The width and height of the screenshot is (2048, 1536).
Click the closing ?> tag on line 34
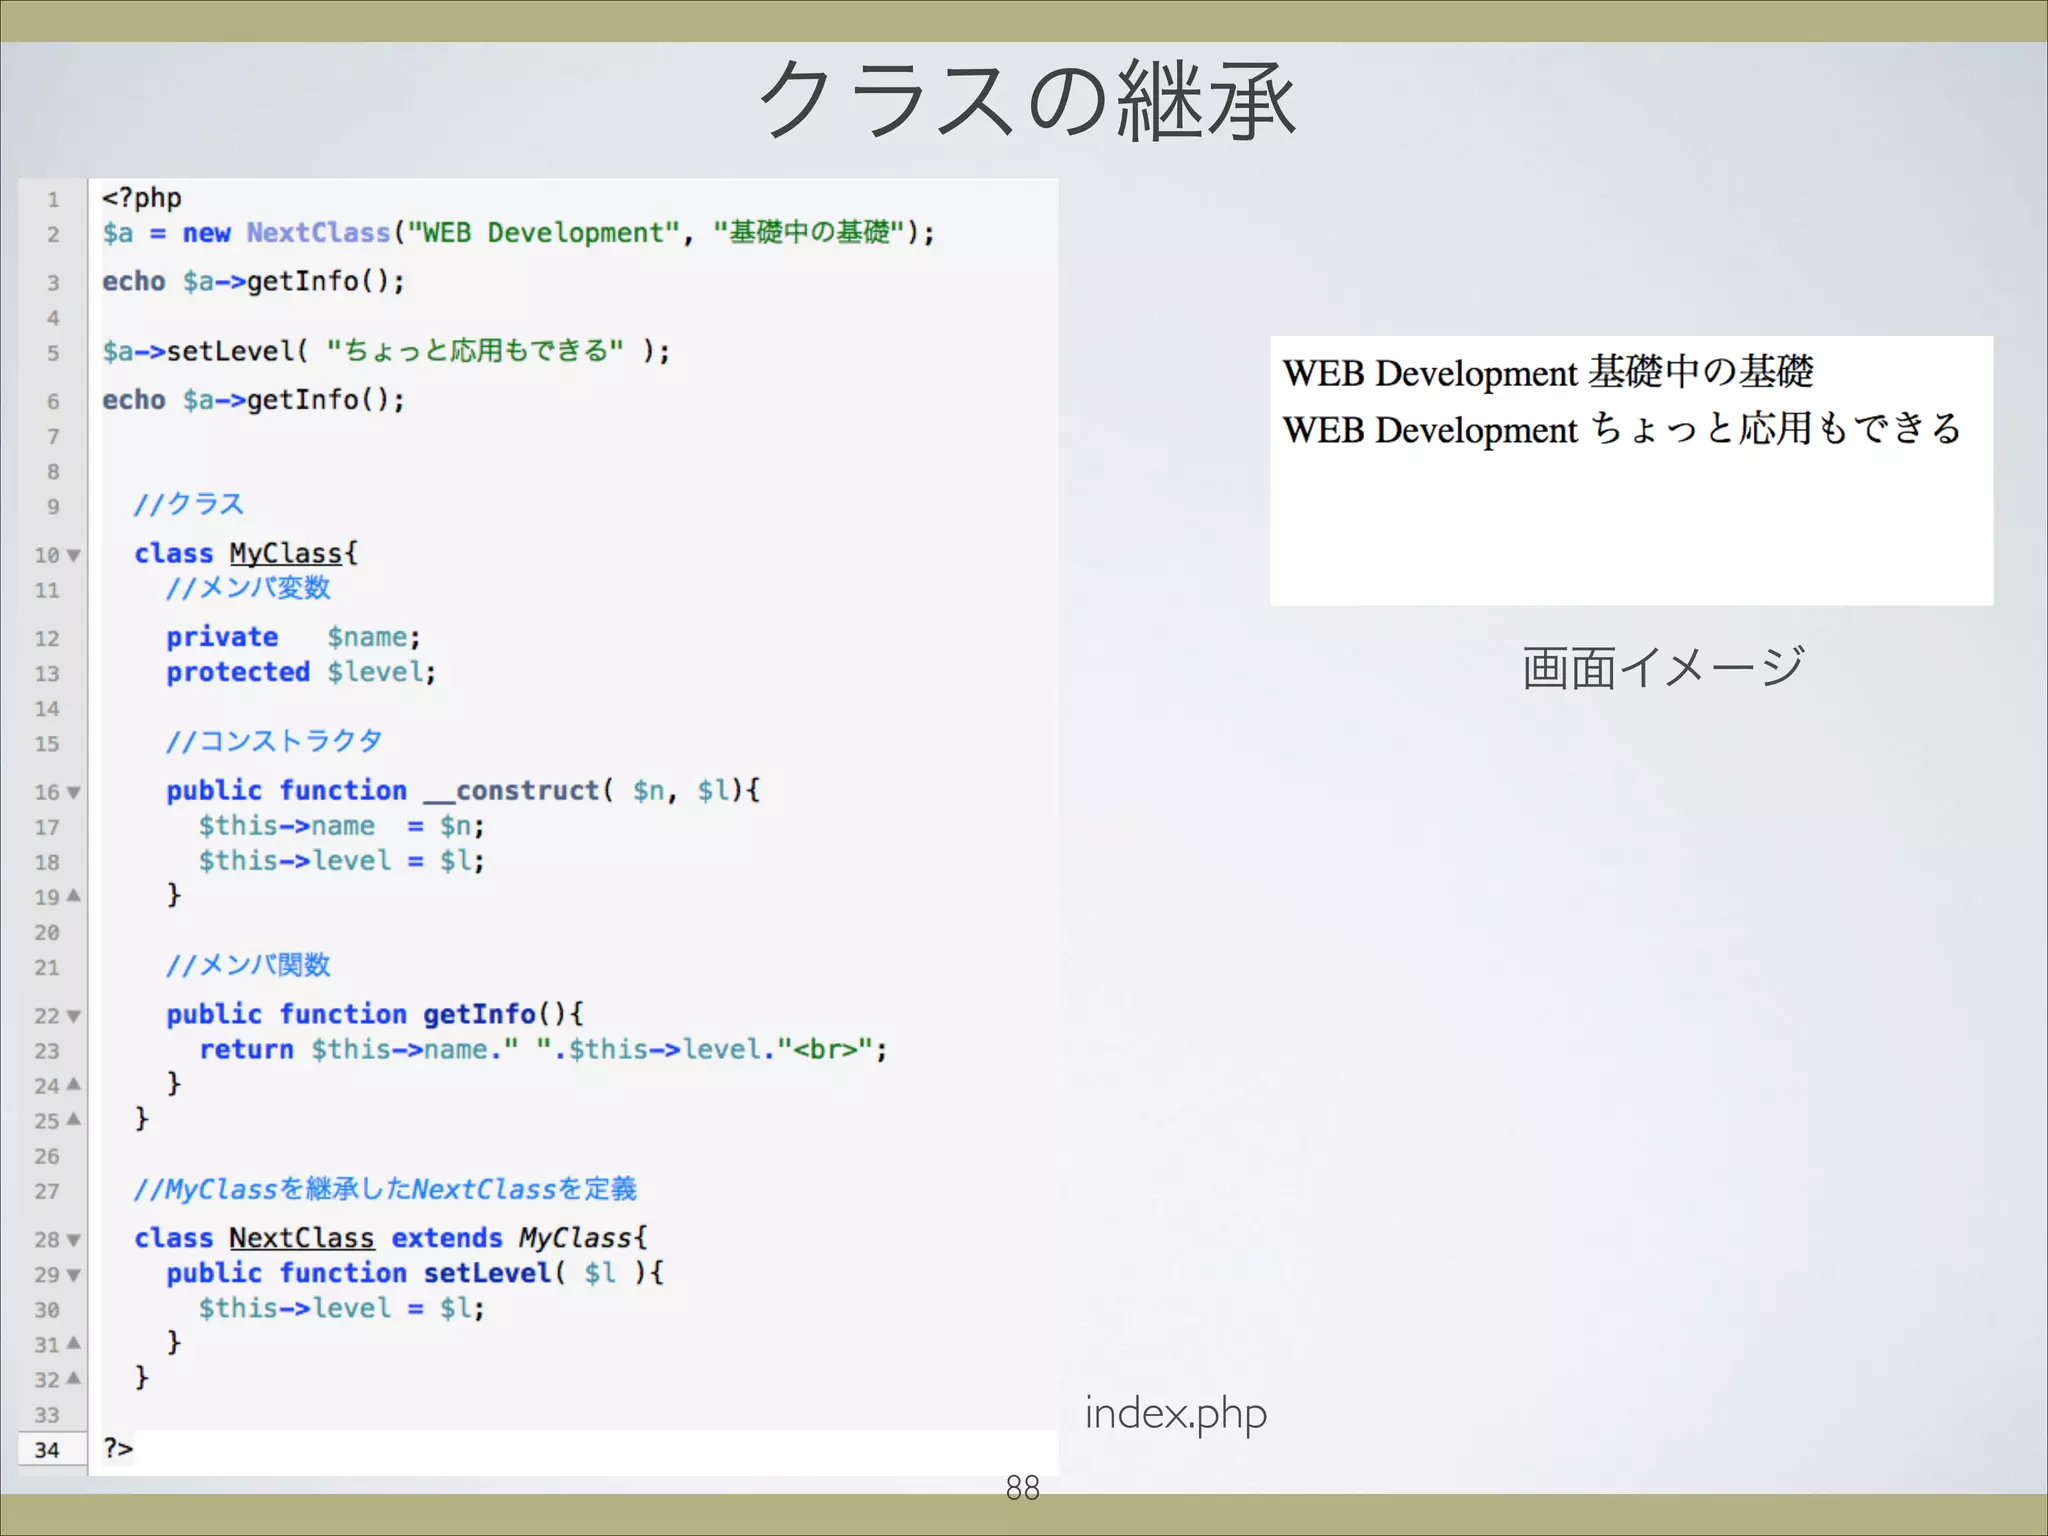click(118, 1448)
